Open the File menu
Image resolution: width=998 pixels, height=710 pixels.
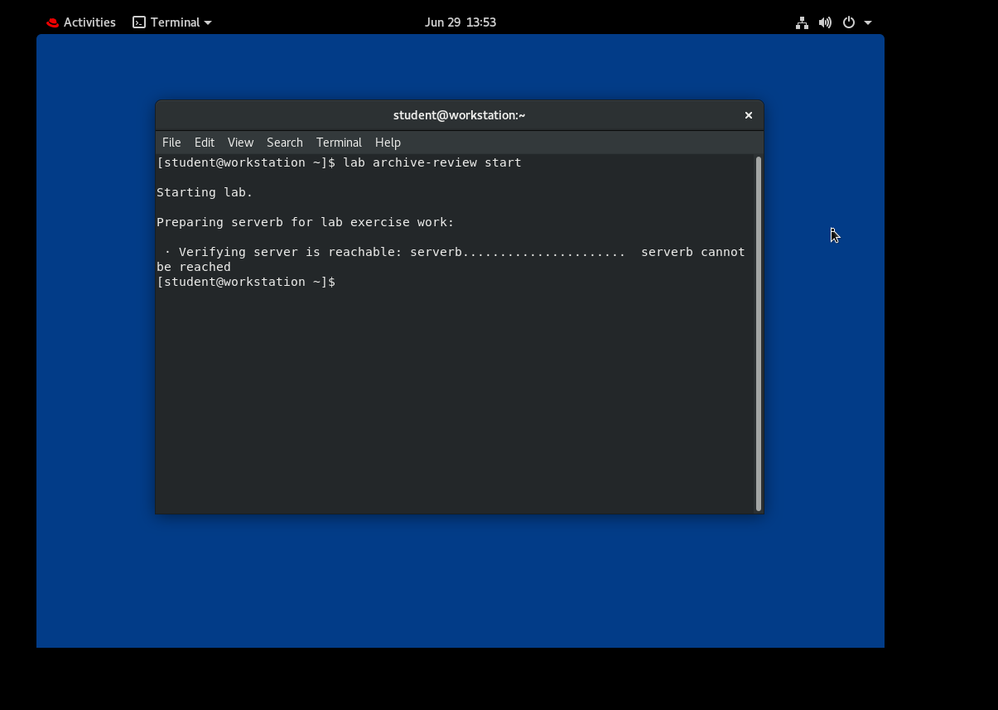coord(171,142)
